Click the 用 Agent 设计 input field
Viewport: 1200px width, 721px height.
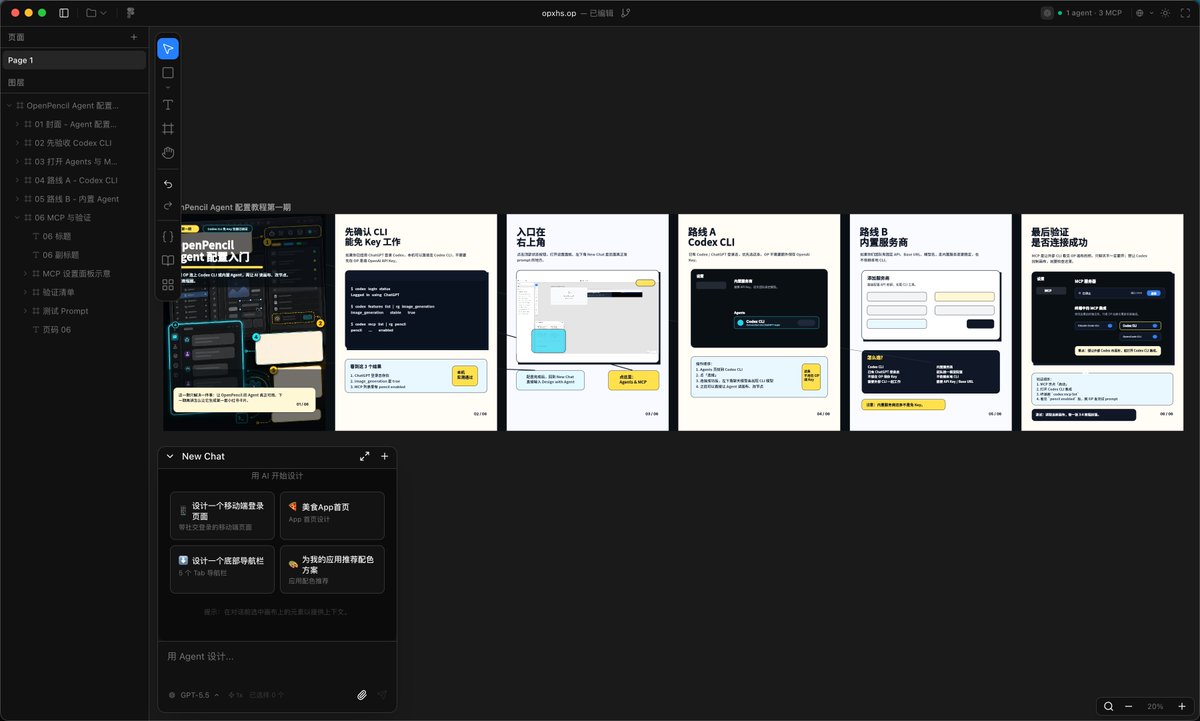coord(277,657)
